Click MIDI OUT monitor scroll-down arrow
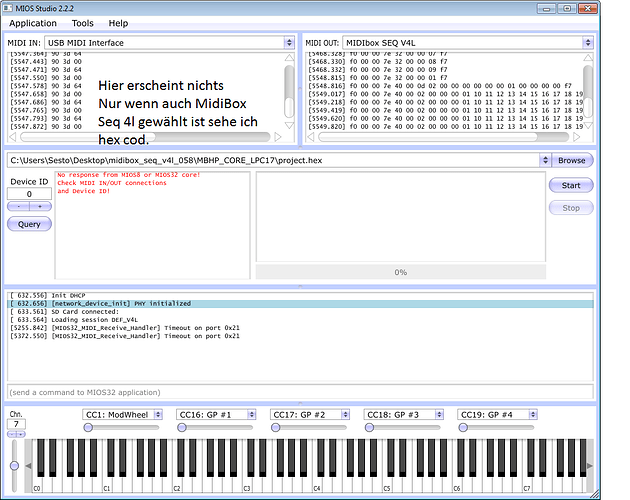The image size is (630, 500). [x=588, y=126]
